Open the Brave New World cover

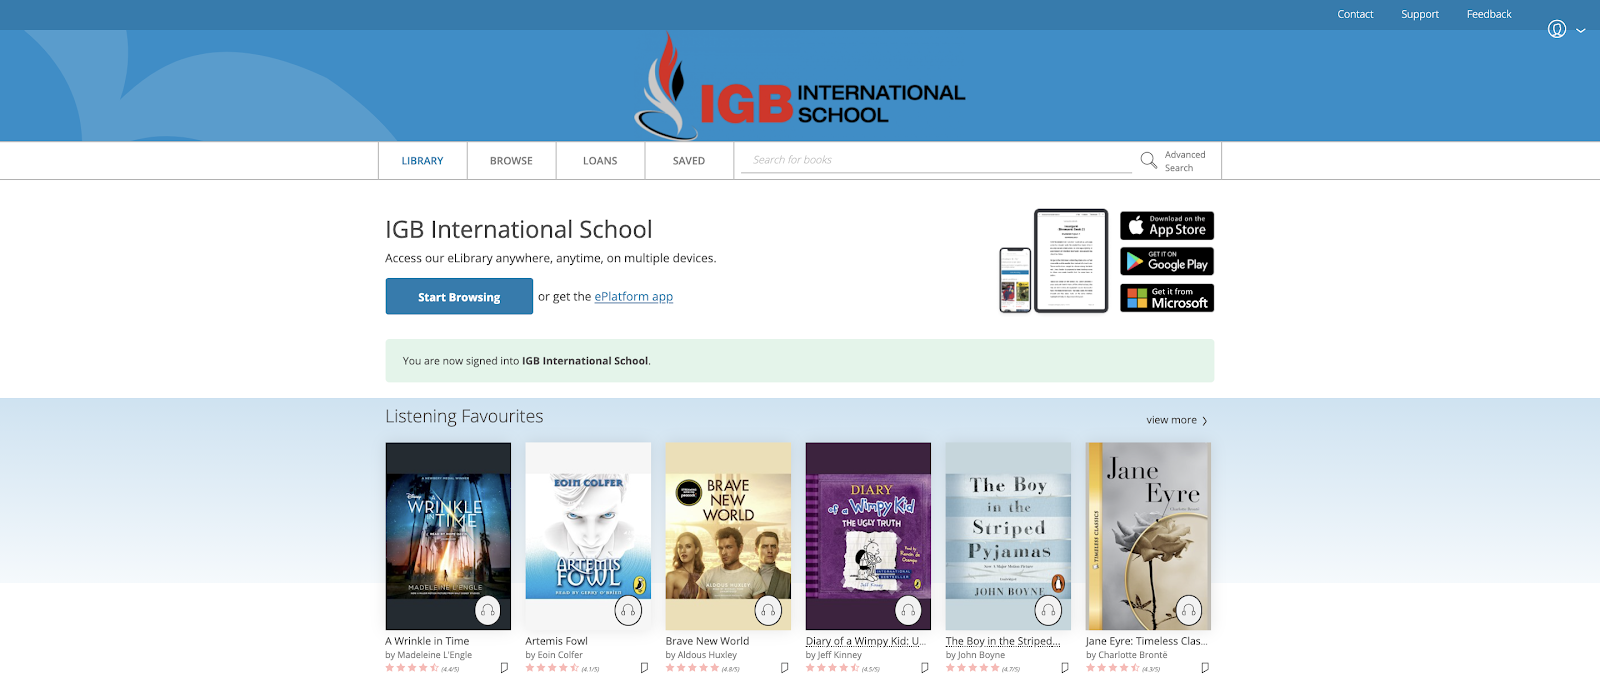728,536
